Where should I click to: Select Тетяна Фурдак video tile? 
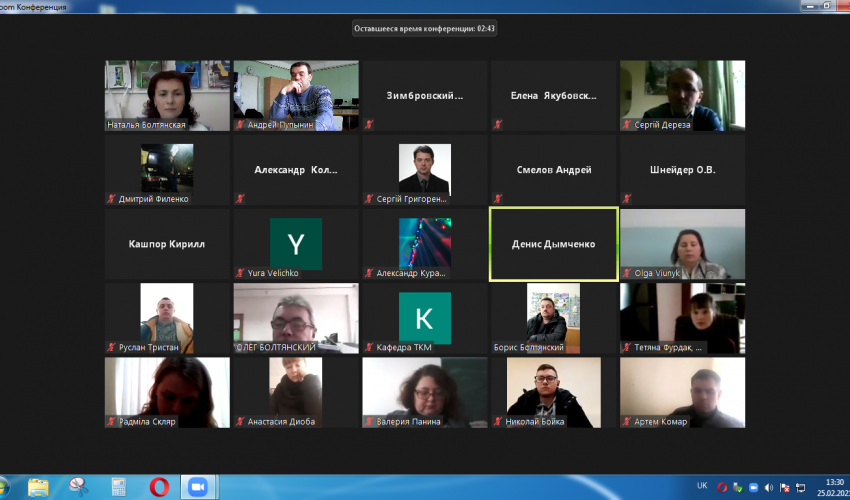pos(682,318)
